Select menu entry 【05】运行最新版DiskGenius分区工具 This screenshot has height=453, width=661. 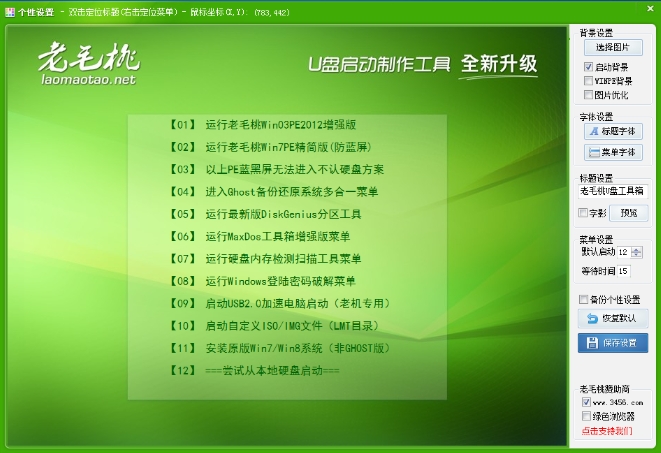(265, 214)
